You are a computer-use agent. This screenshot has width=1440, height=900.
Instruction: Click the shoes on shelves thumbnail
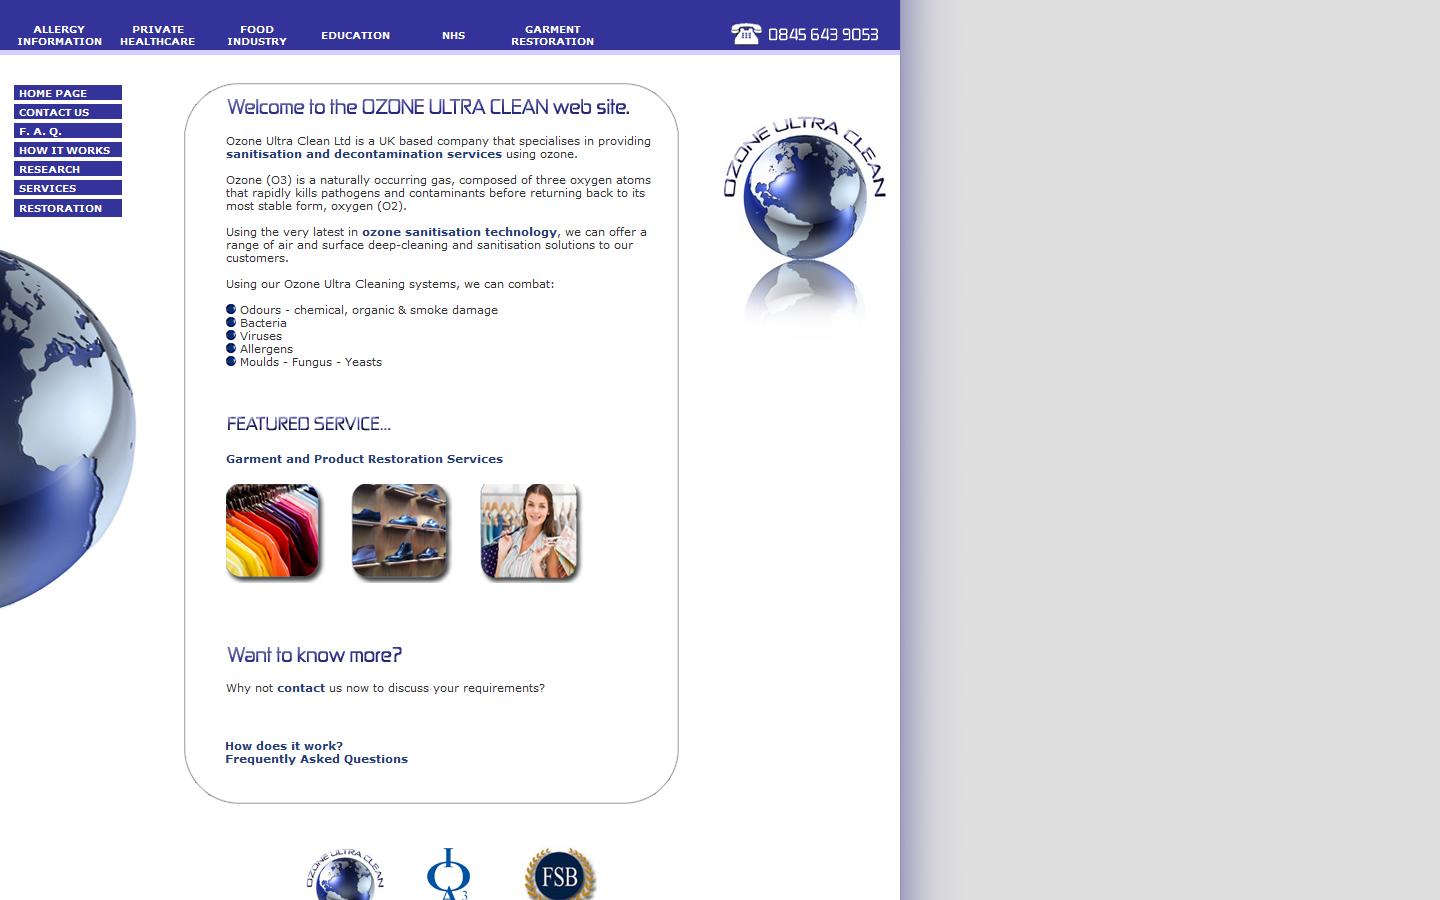(x=400, y=532)
